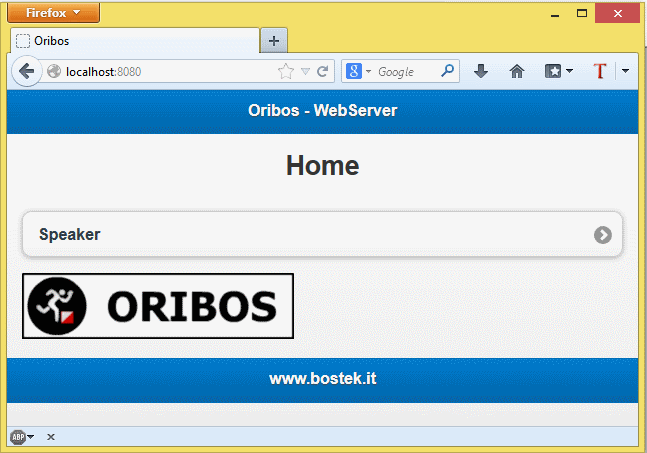The width and height of the screenshot is (647, 453).
Task: Open the red T icon's dropdown arrow
Action: [626, 71]
